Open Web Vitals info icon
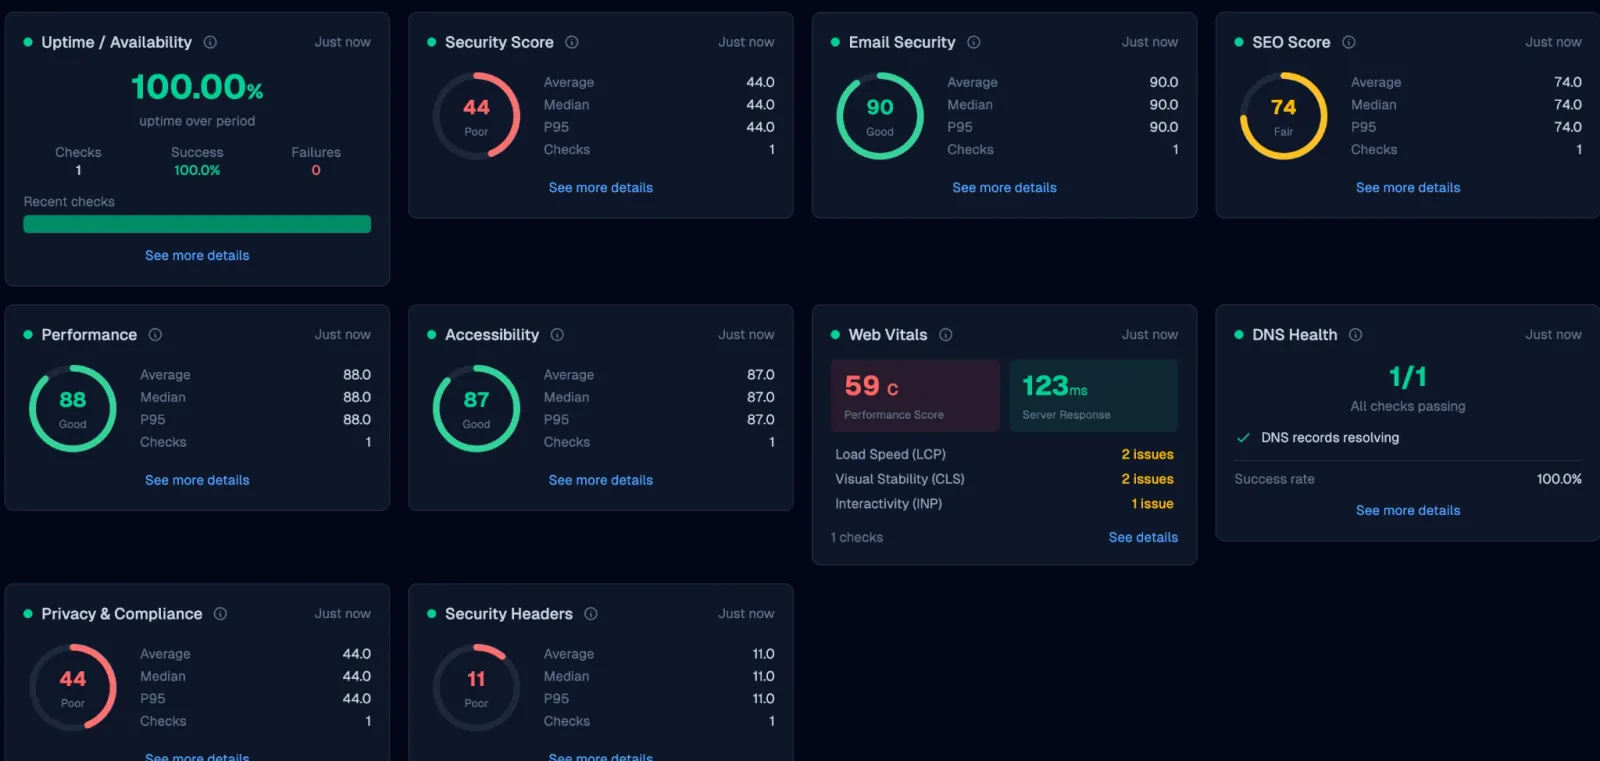Viewport: 1600px width, 761px height. [946, 335]
